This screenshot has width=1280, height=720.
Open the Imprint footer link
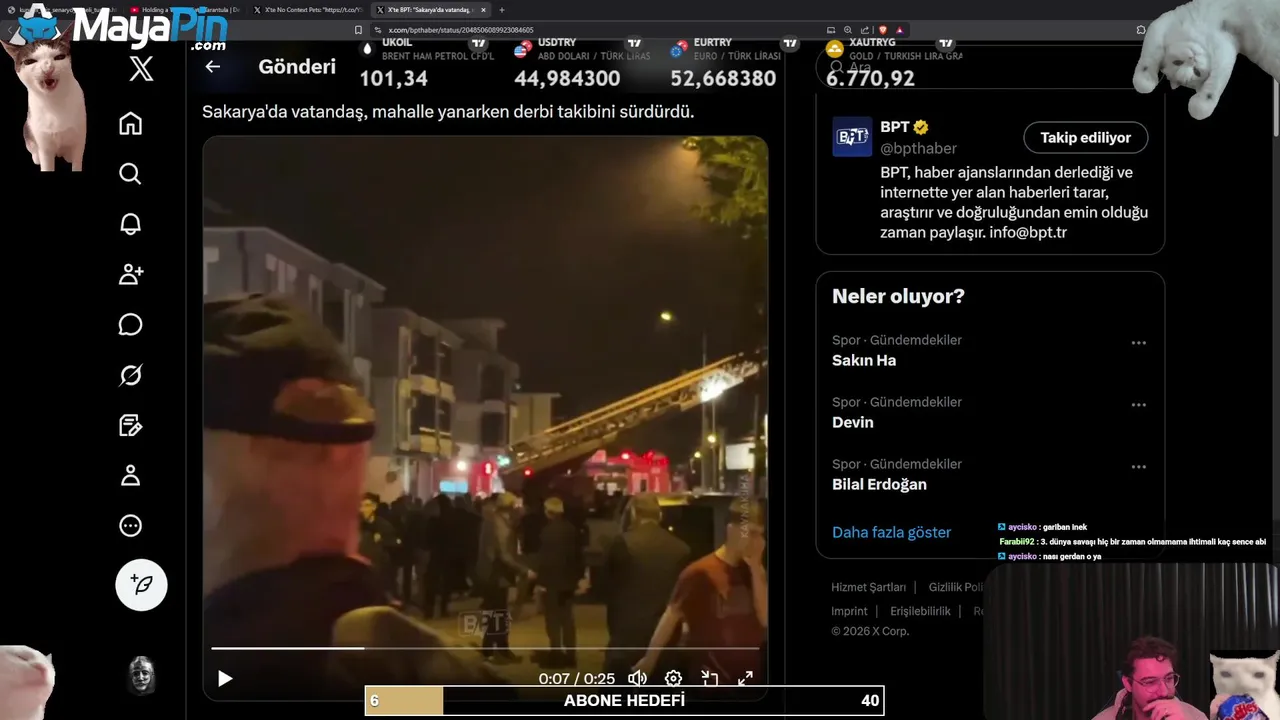(x=849, y=611)
